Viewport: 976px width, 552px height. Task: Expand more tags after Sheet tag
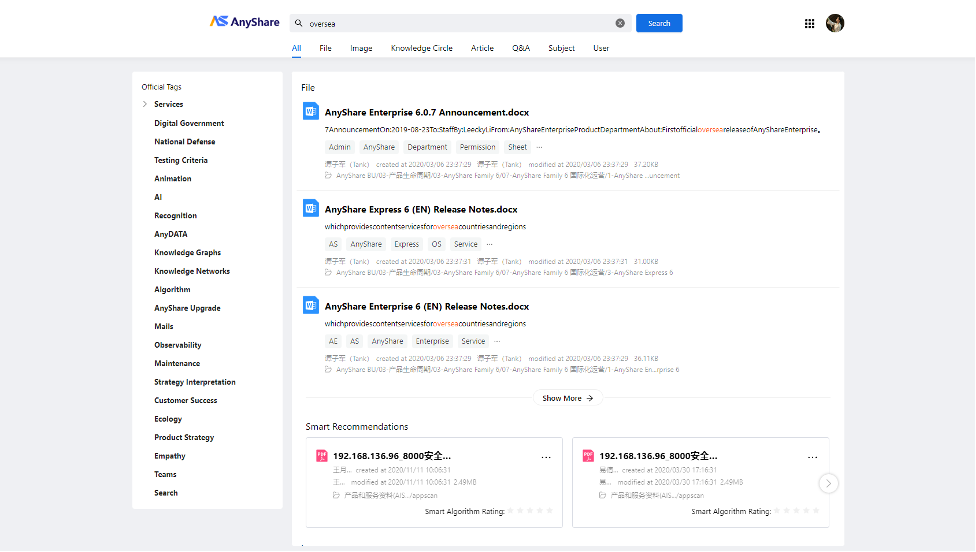pyautogui.click(x=540, y=147)
